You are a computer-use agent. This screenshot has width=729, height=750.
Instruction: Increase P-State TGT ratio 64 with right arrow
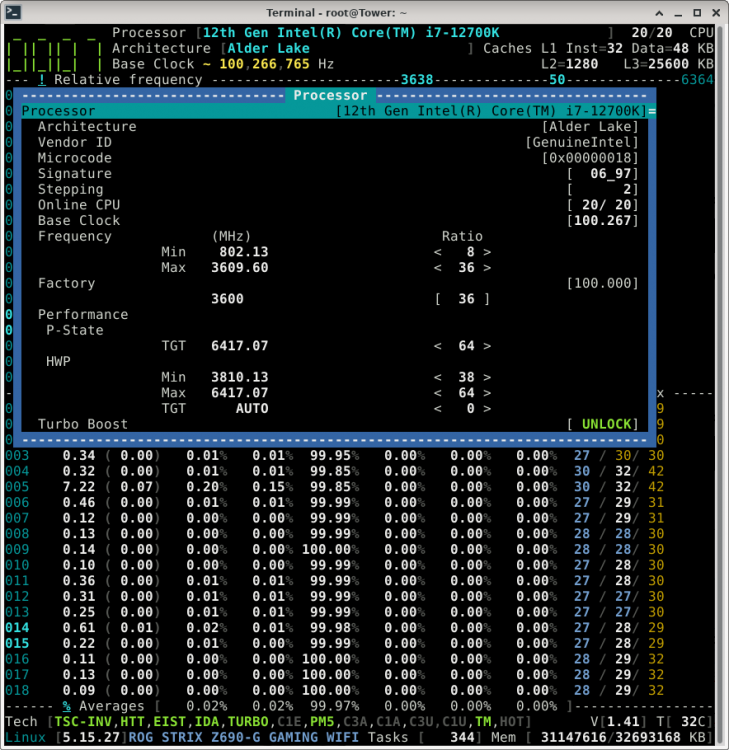(x=487, y=346)
